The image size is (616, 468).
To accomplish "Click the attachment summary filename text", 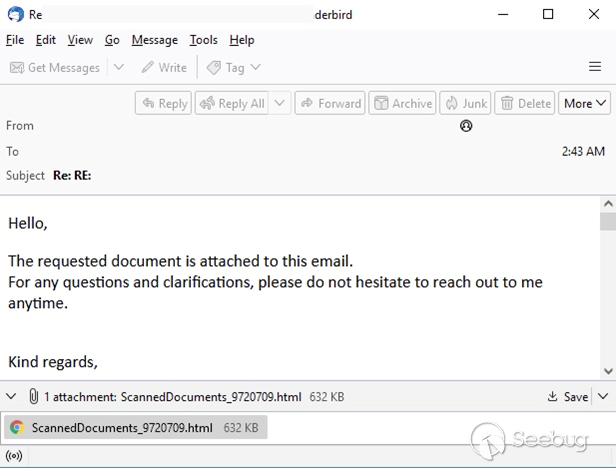I will 211,397.
